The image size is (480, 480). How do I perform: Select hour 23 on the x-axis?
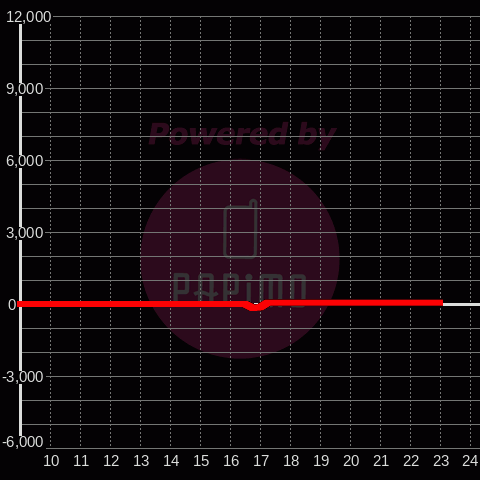(441, 461)
